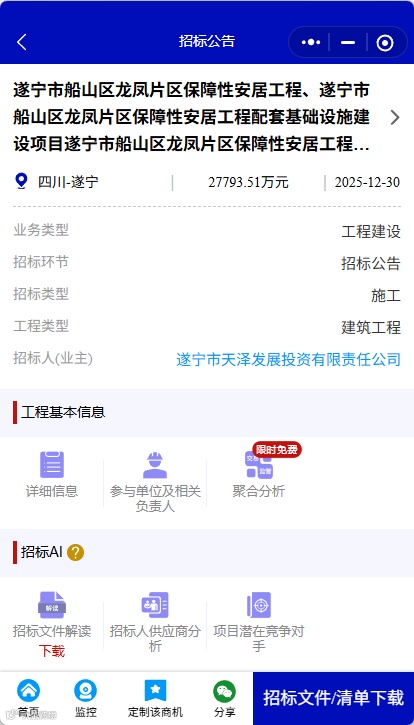
Task: Open 详细信息 clipboard icon
Action: (52, 465)
